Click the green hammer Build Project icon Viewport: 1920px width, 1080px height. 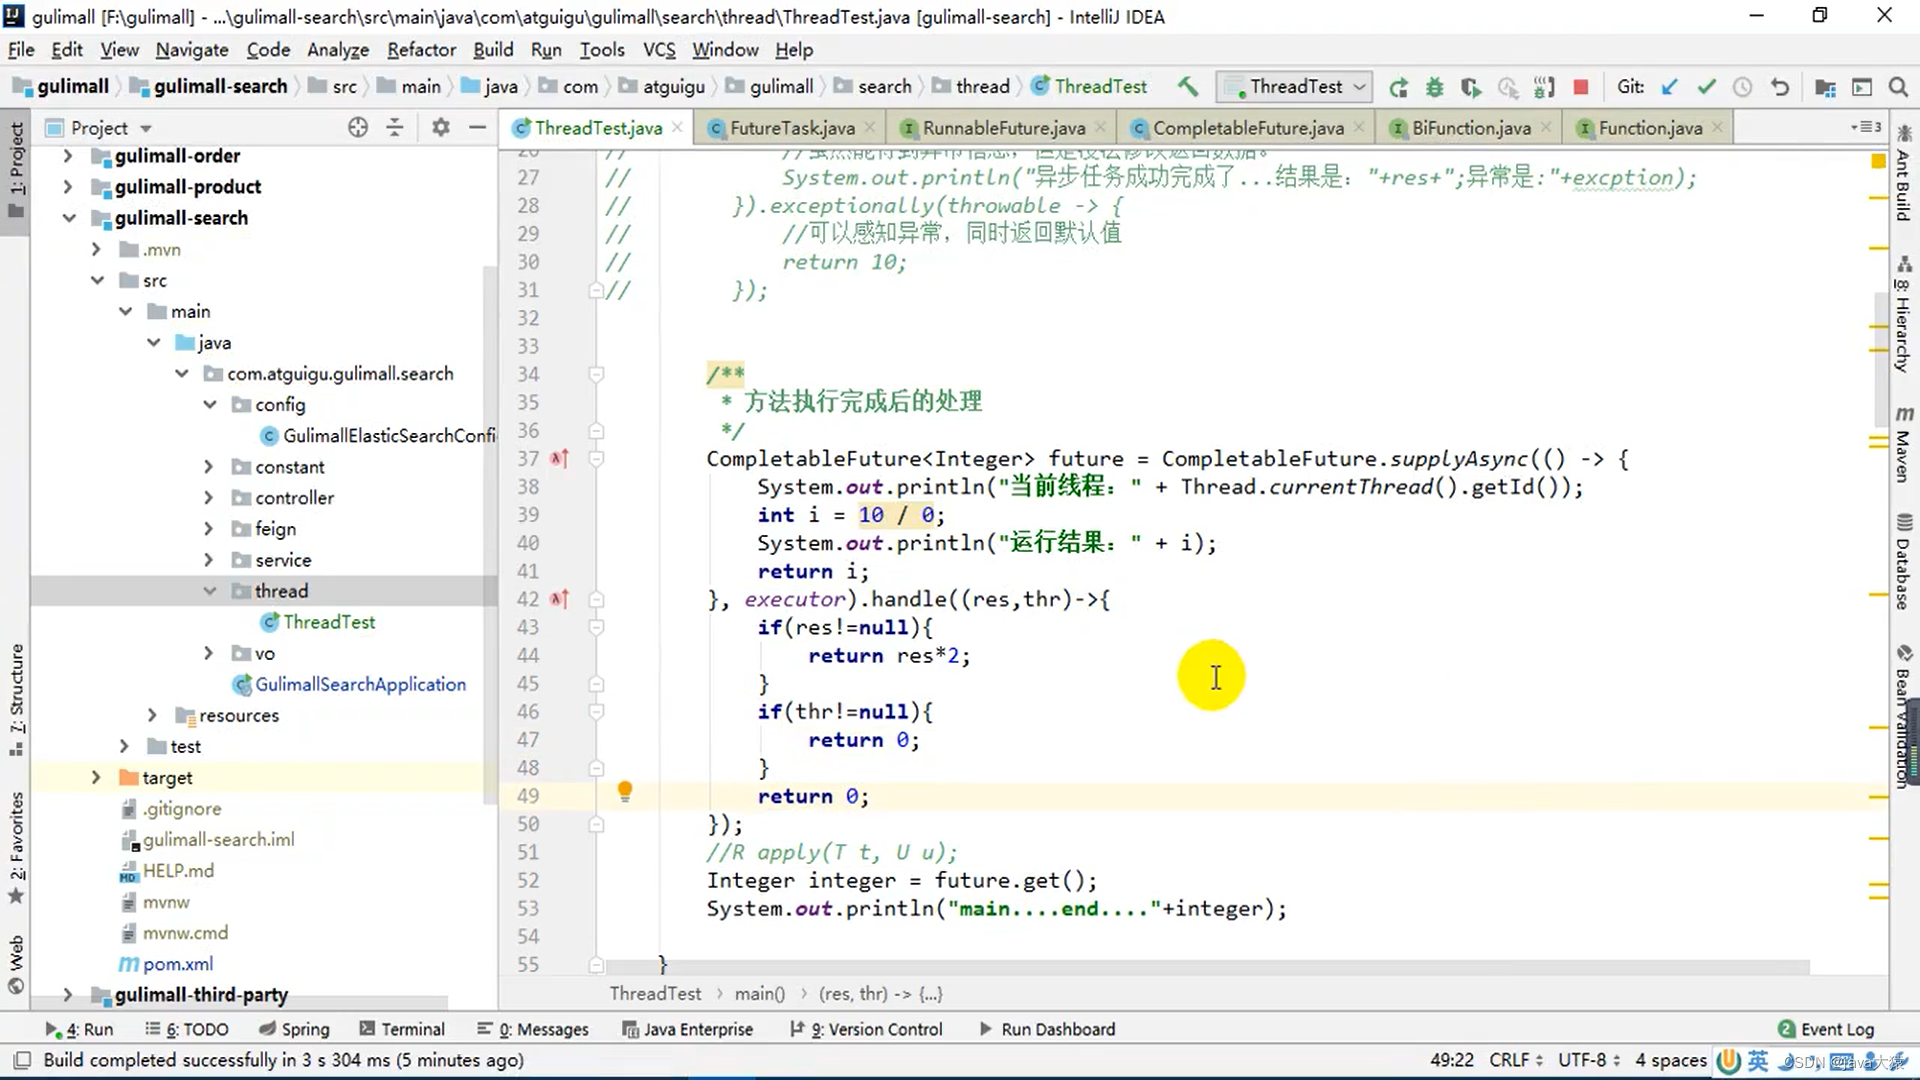(1187, 87)
